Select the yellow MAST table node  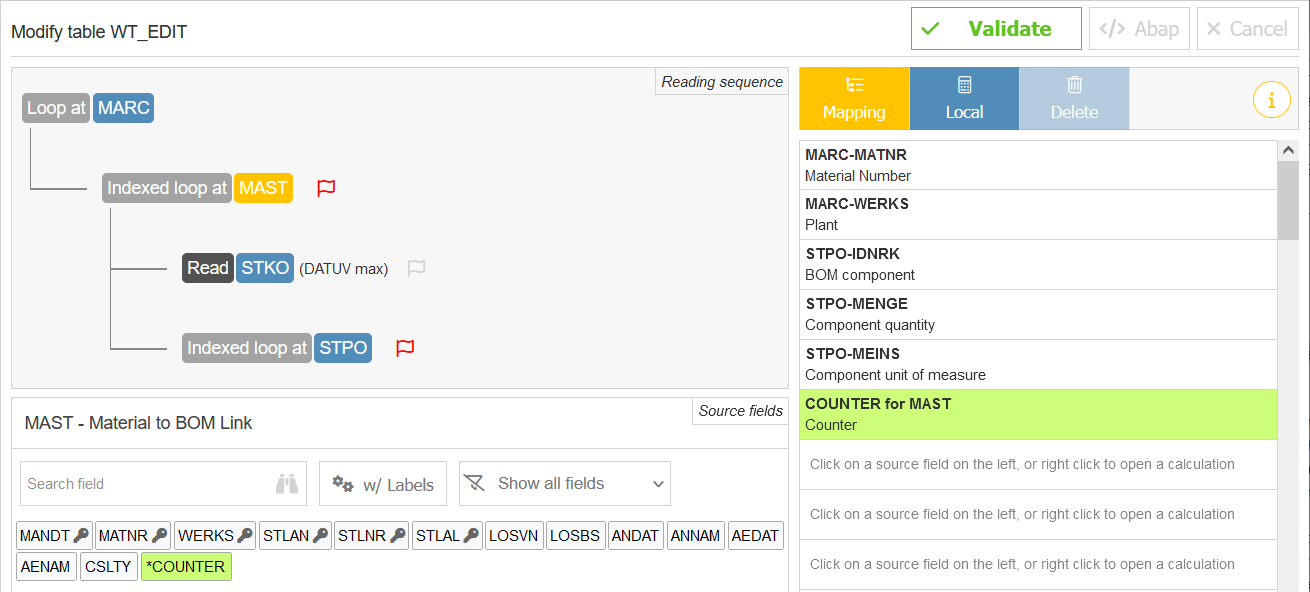tap(264, 188)
